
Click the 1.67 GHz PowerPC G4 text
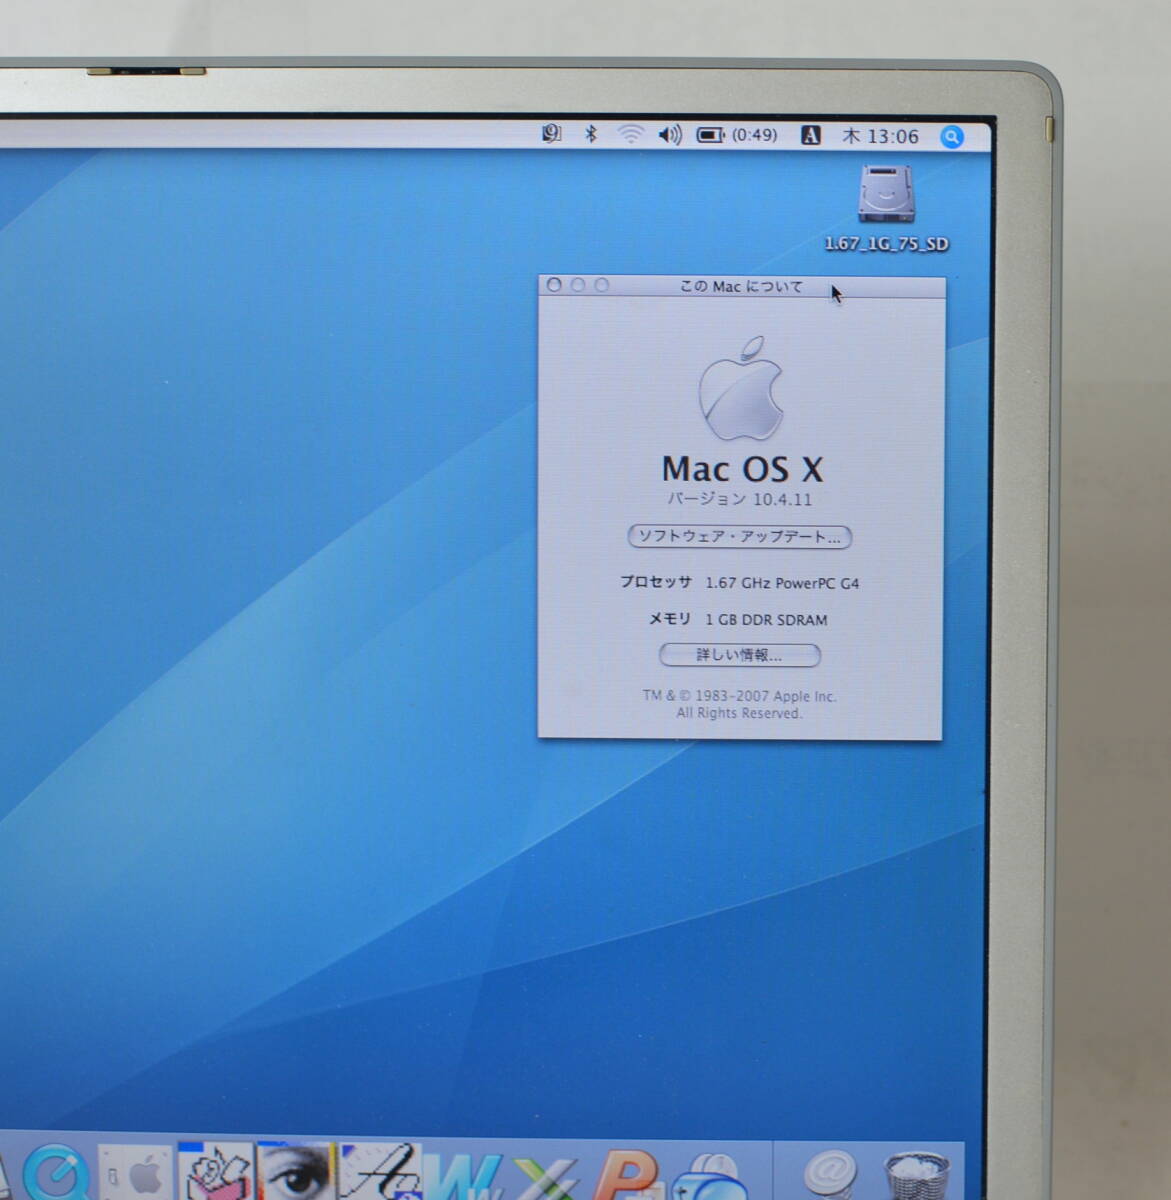pyautogui.click(x=782, y=583)
